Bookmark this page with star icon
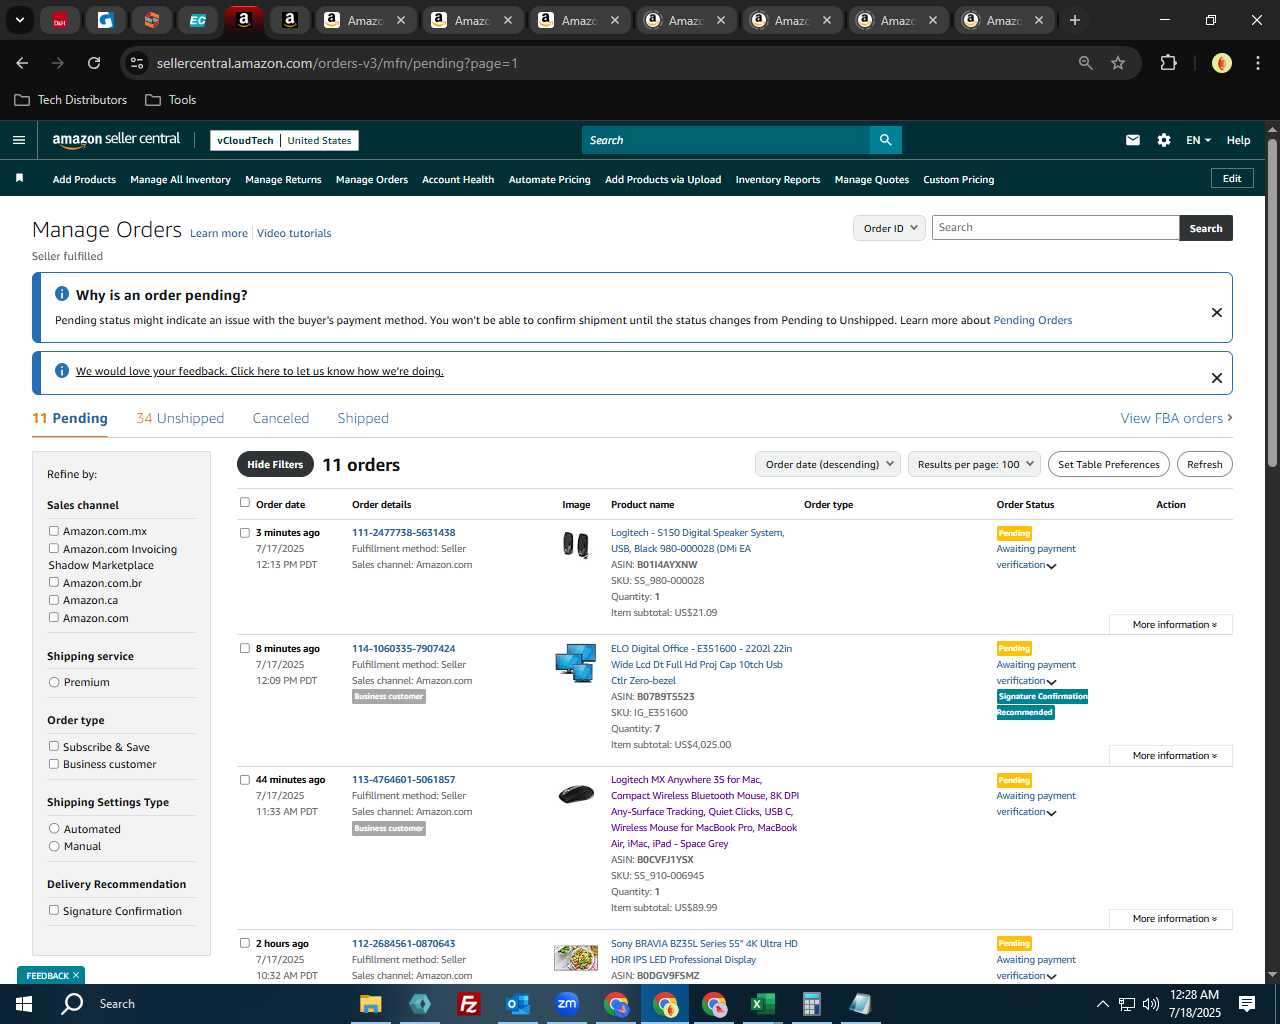This screenshot has height=1024, width=1280. (x=1118, y=63)
